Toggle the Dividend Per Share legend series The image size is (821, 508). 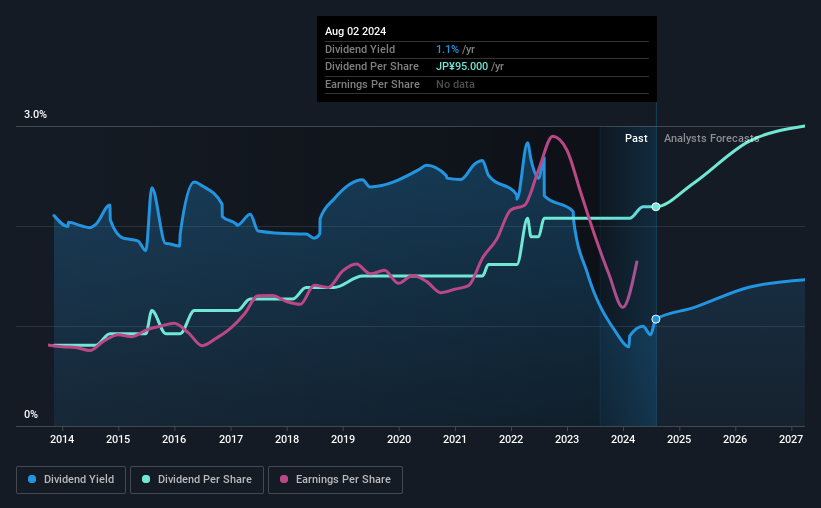203,480
